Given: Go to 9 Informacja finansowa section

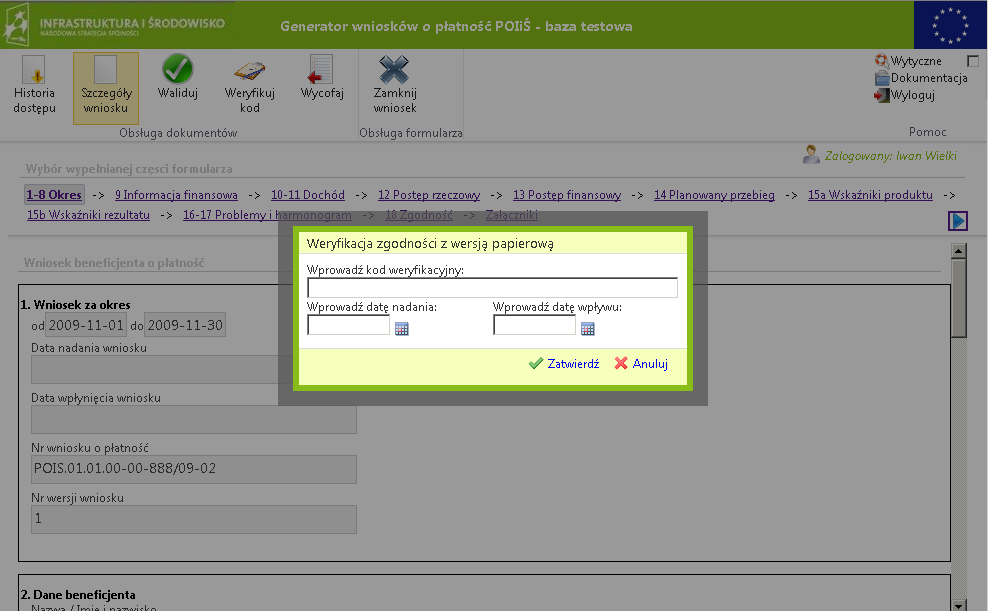Looking at the screenshot, I should 176,195.
